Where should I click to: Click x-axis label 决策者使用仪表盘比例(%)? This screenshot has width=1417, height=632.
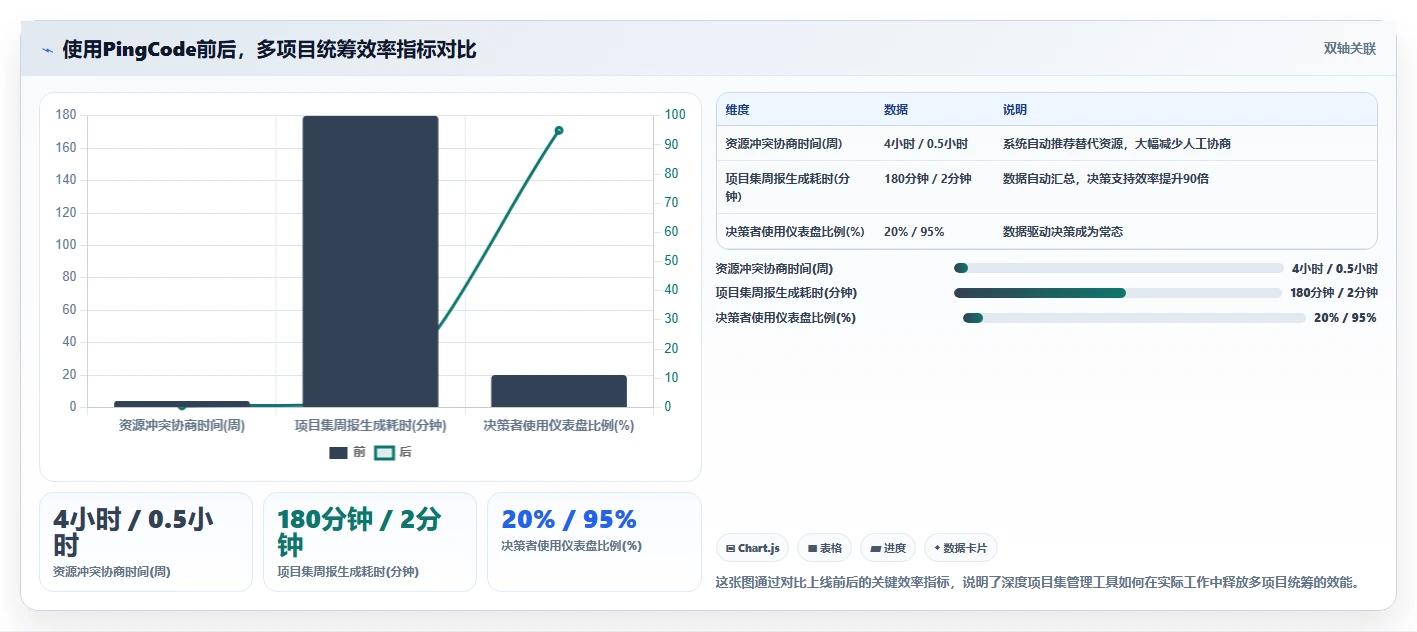click(x=559, y=425)
